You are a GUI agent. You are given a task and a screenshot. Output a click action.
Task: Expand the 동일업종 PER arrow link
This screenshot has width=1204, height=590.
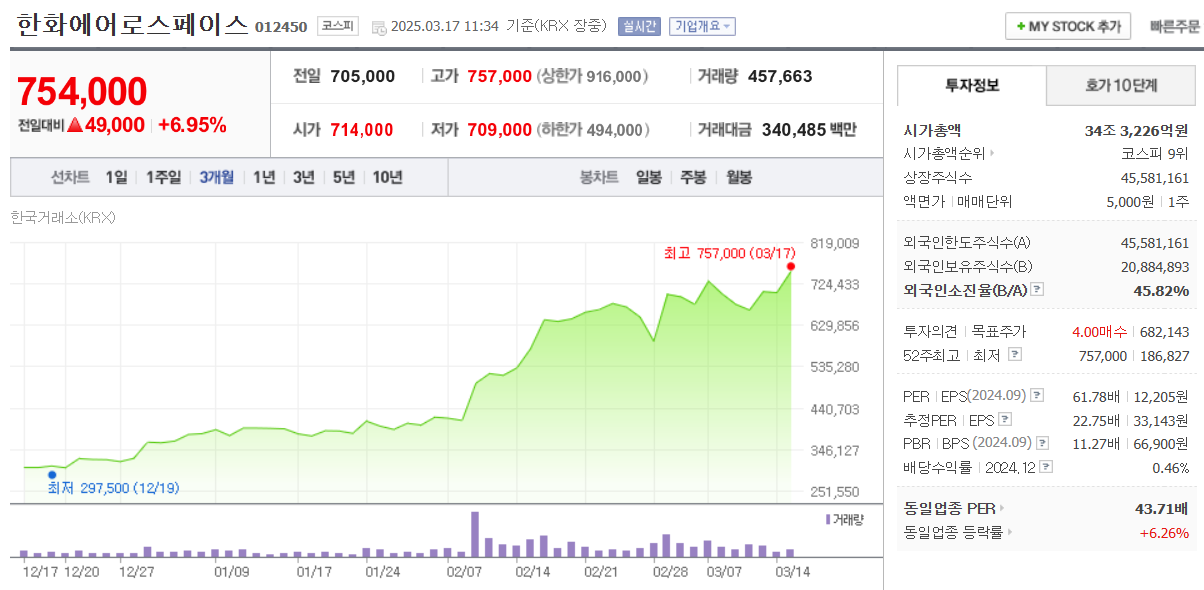pyautogui.click(x=1002, y=509)
